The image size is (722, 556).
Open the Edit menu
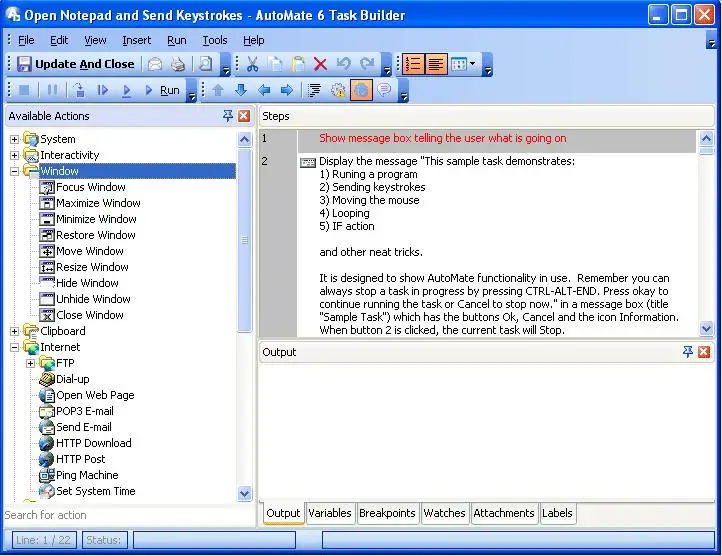click(x=59, y=41)
